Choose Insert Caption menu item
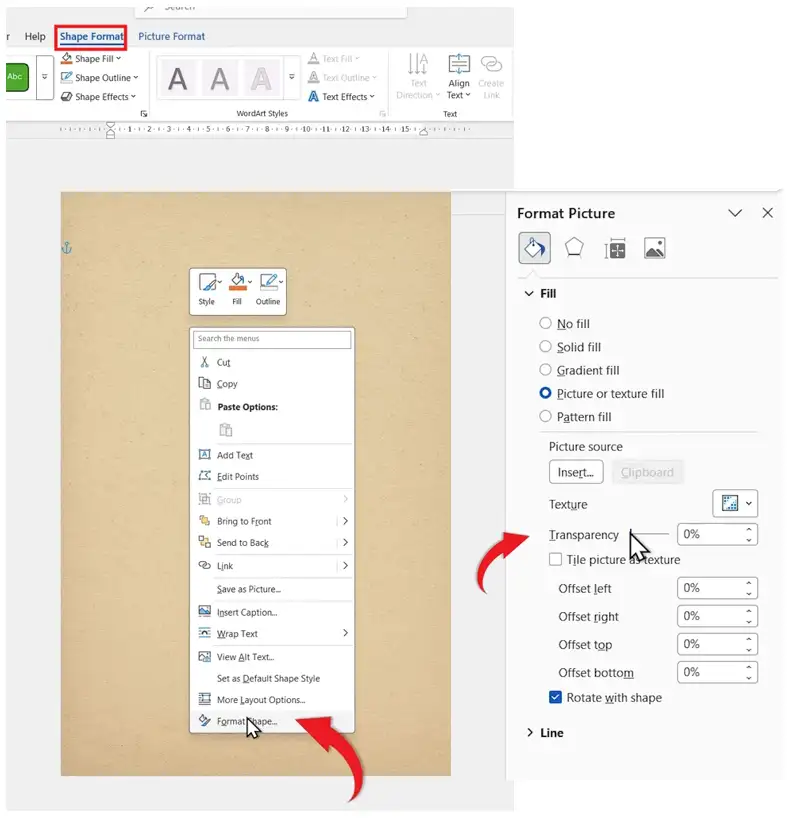792x818 pixels. [272, 612]
